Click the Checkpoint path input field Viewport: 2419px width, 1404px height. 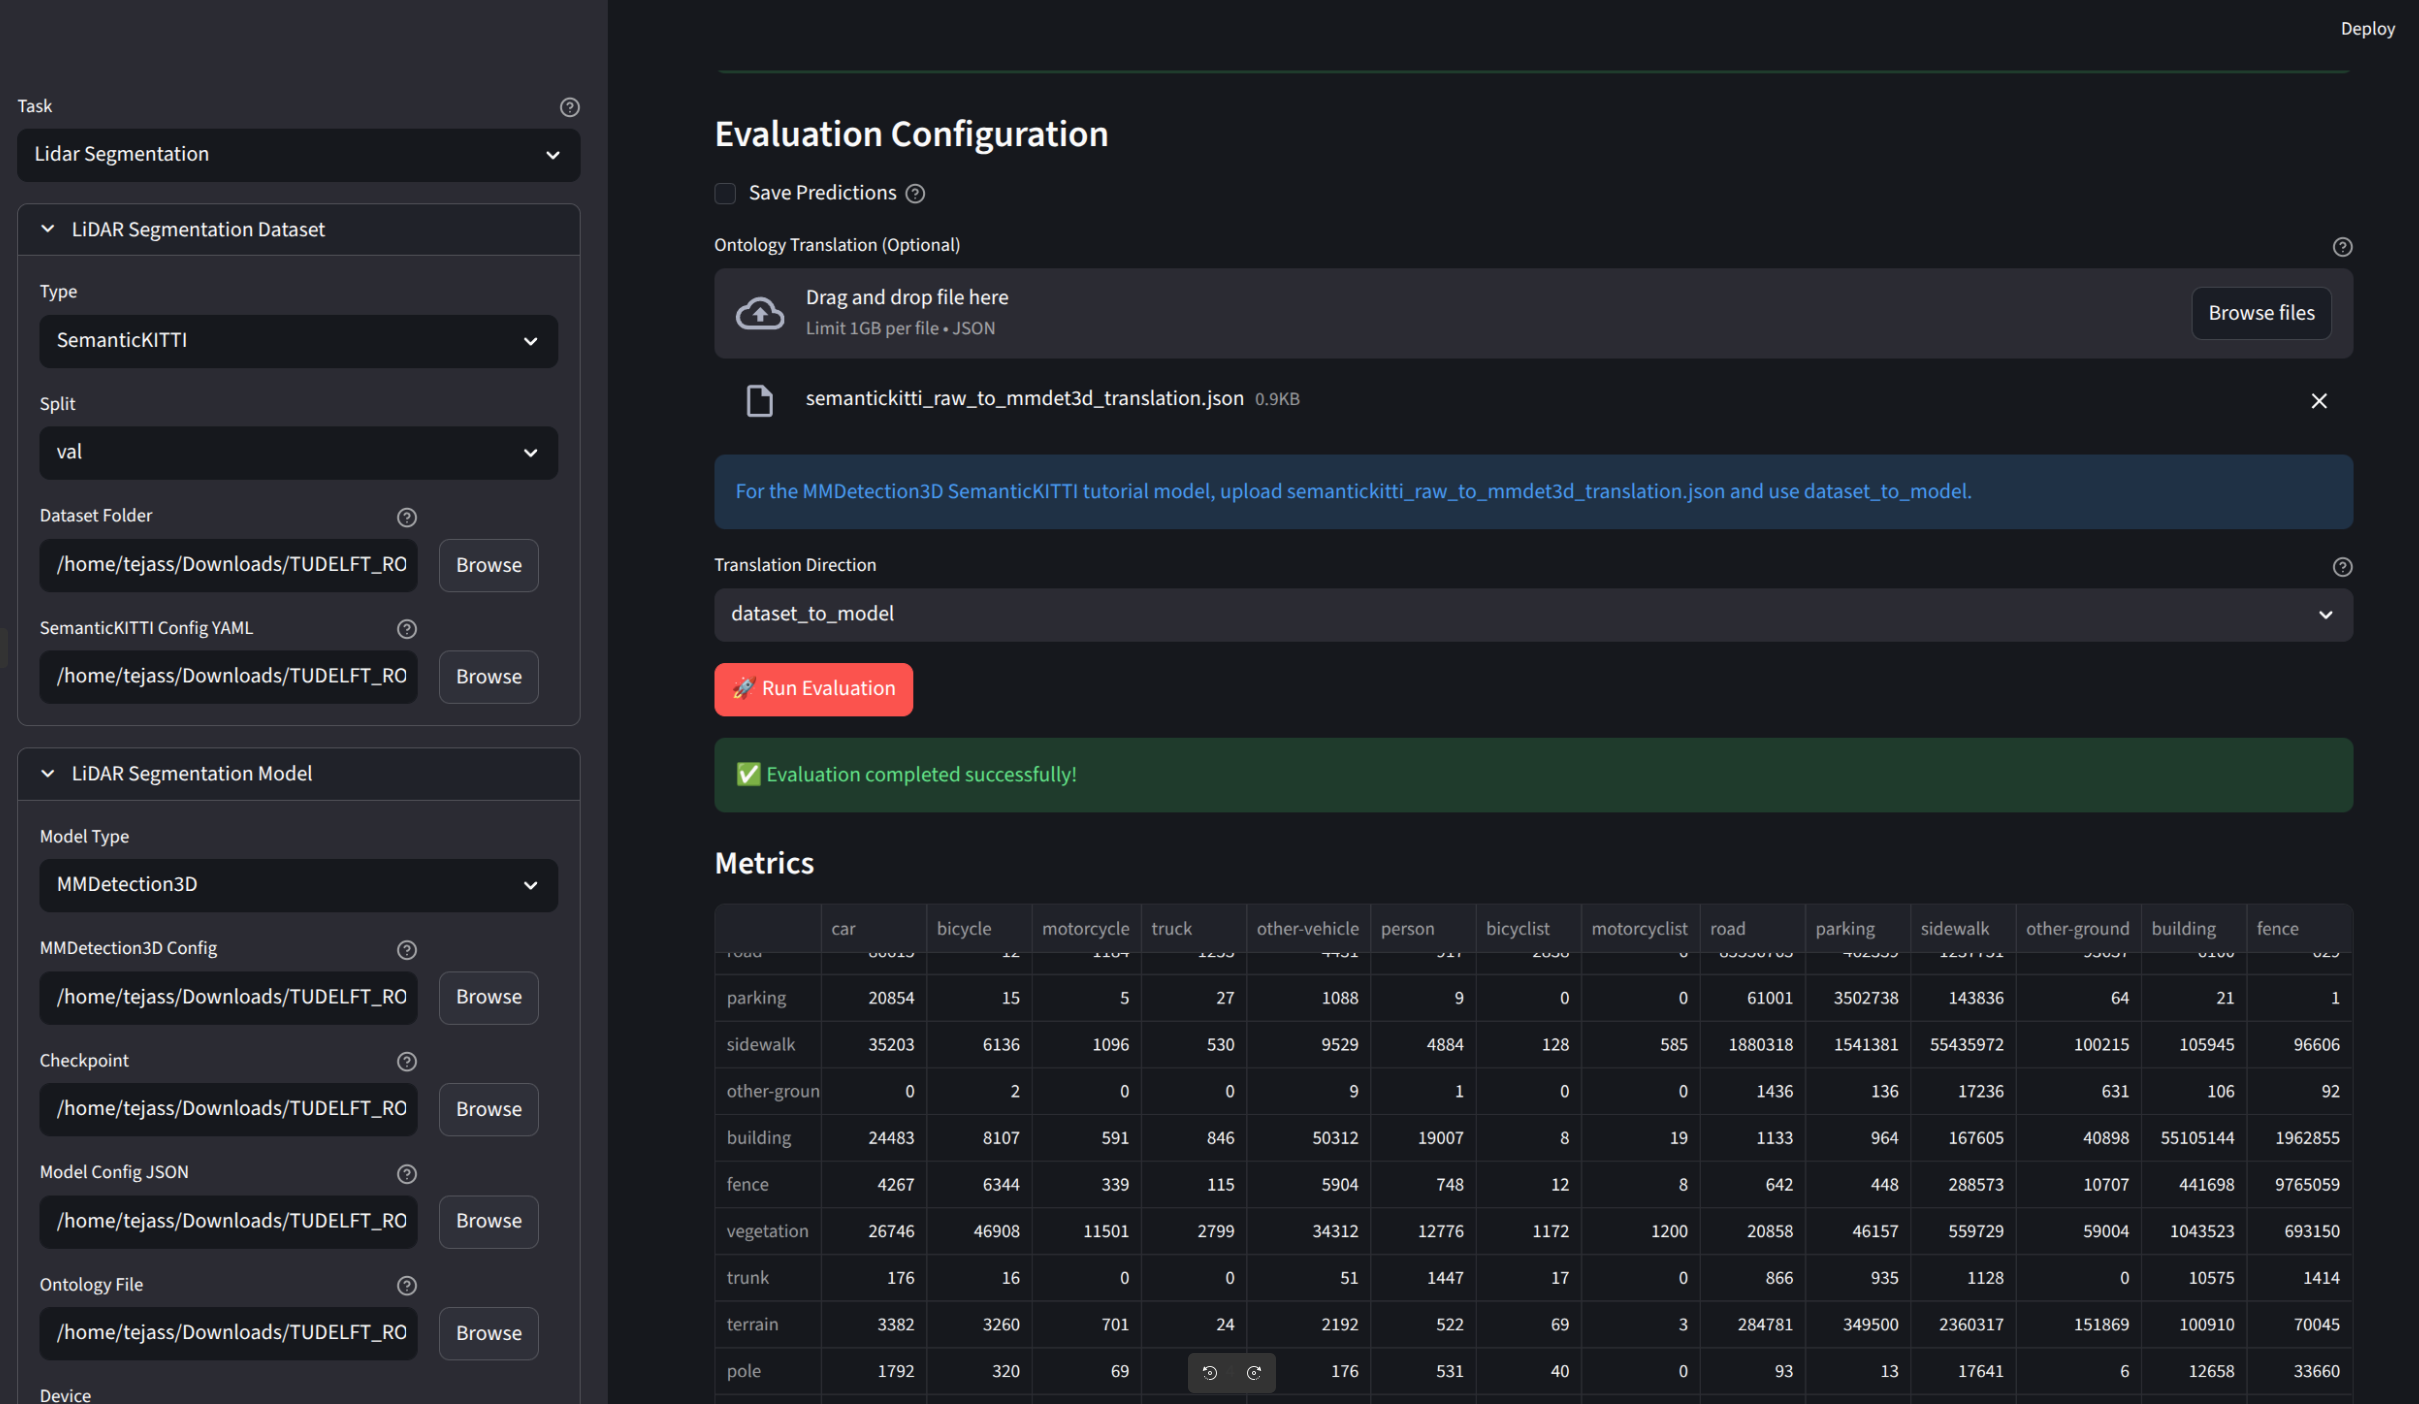[228, 1109]
